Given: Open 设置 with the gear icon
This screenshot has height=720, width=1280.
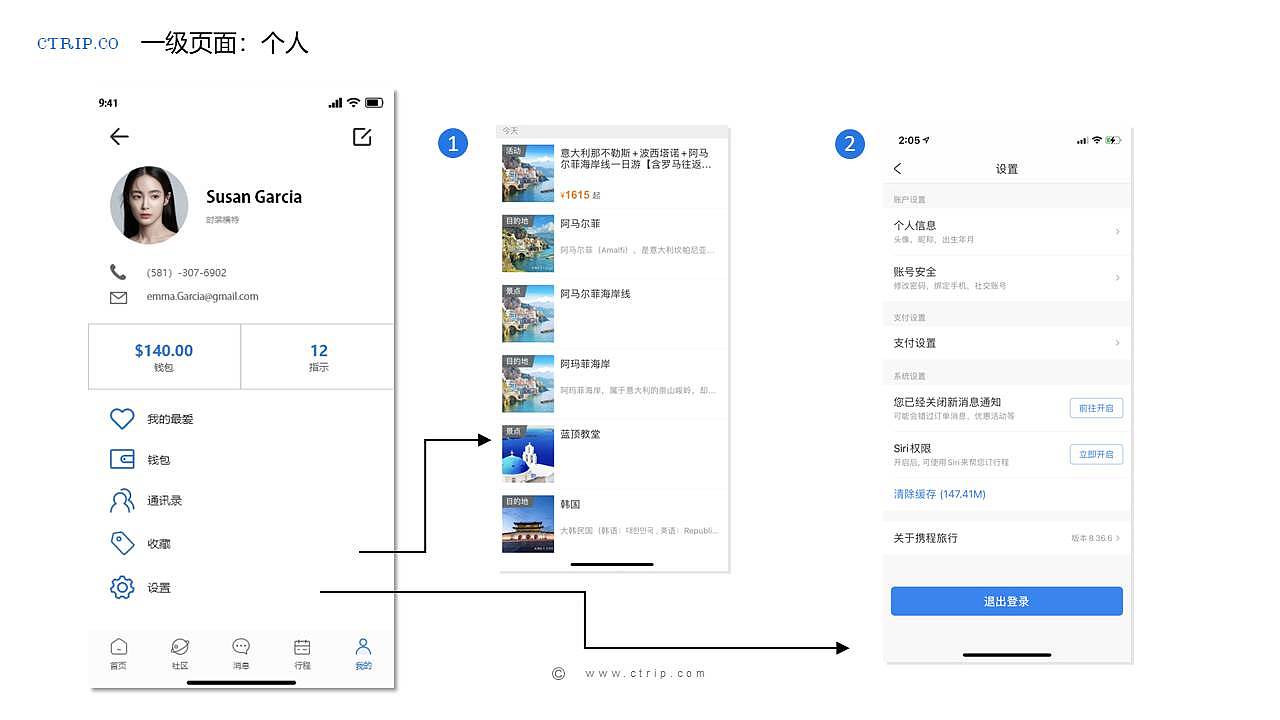Looking at the screenshot, I should [122, 588].
